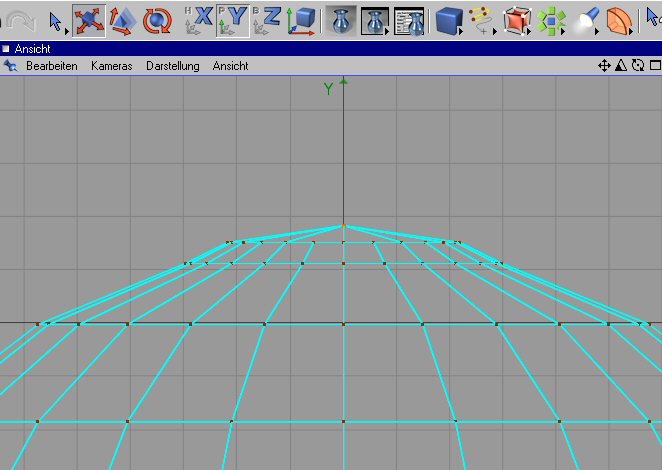This screenshot has width=662, height=470.
Task: Expand the cube primitive objects dropdown
Action: pyautogui.click(x=450, y=19)
